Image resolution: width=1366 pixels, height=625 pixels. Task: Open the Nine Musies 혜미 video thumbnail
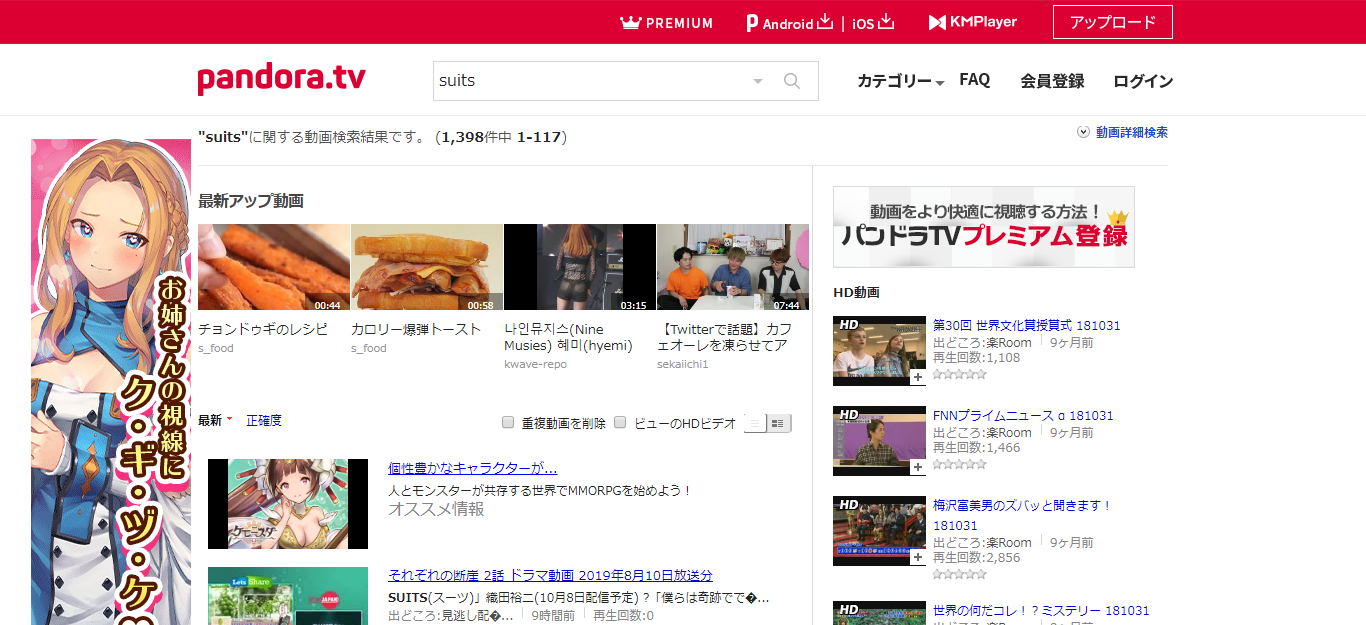click(x=580, y=267)
